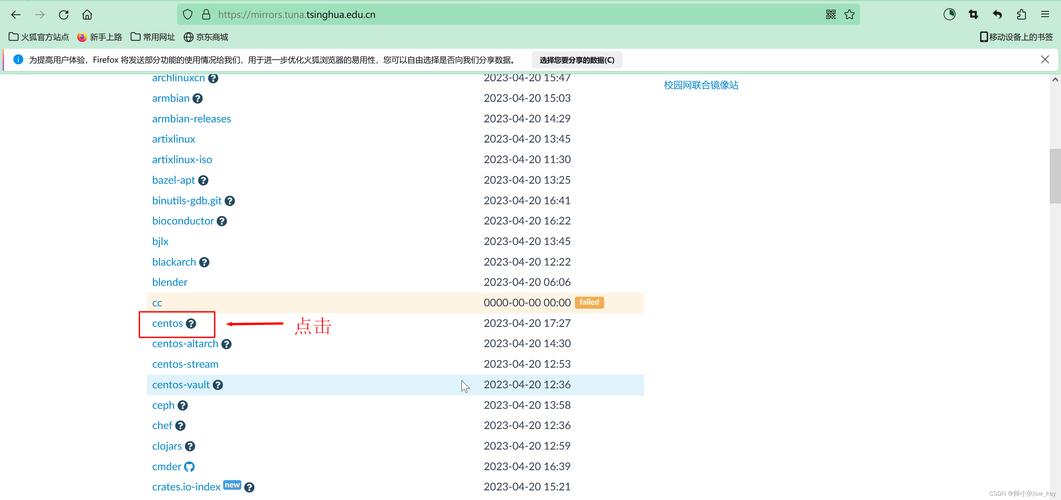
Task: Click the forward navigation arrow
Action: (39, 15)
